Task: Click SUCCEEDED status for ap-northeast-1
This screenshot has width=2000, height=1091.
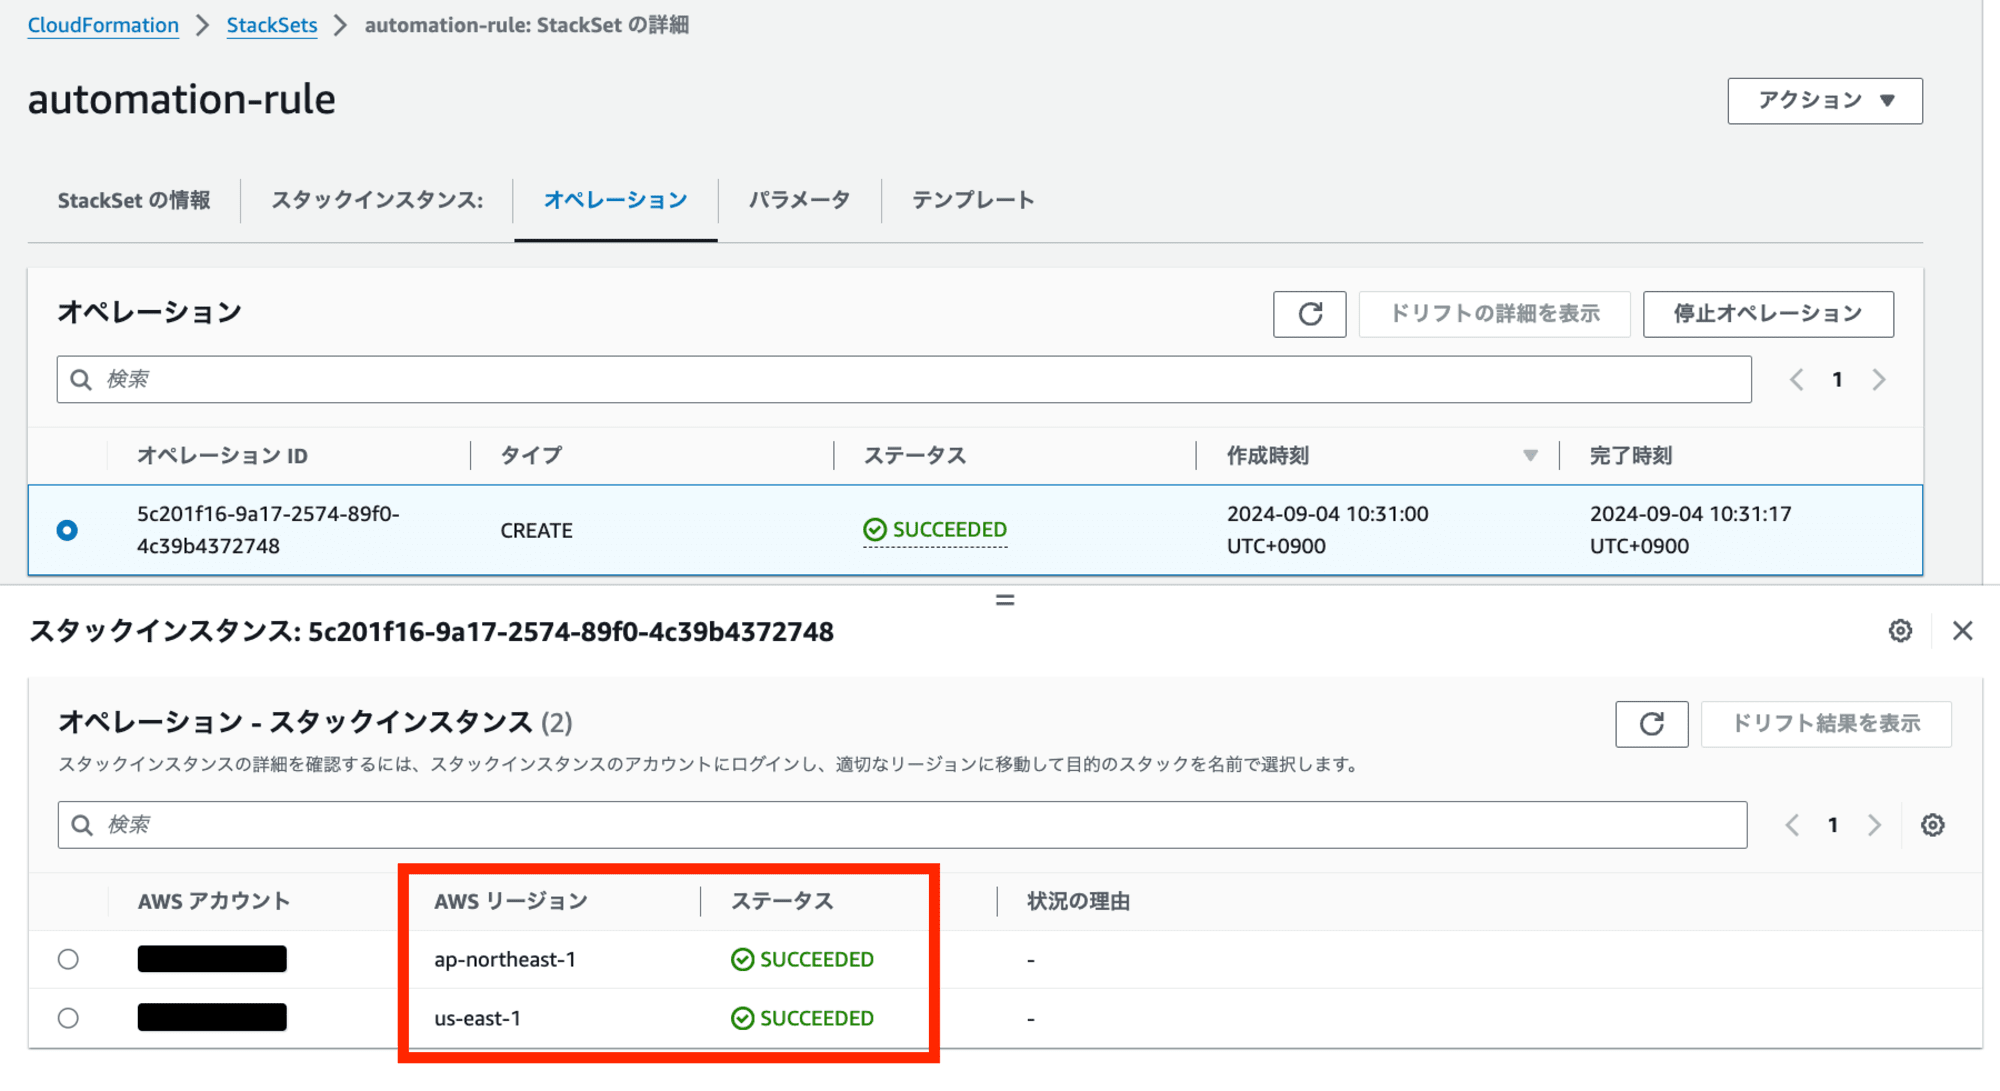Action: (x=802, y=960)
